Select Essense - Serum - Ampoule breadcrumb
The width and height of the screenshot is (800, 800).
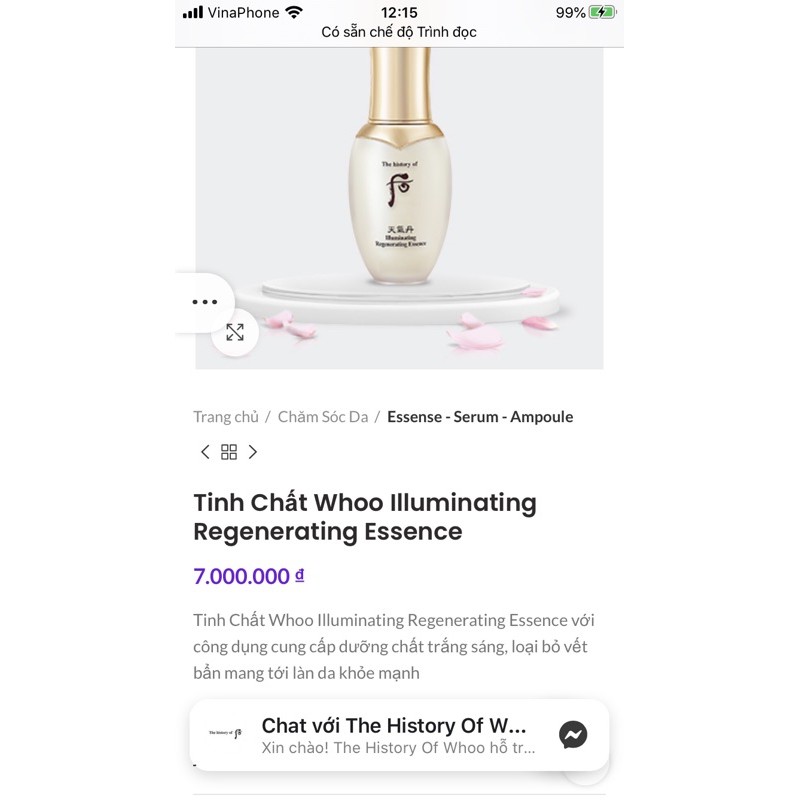[x=480, y=417]
